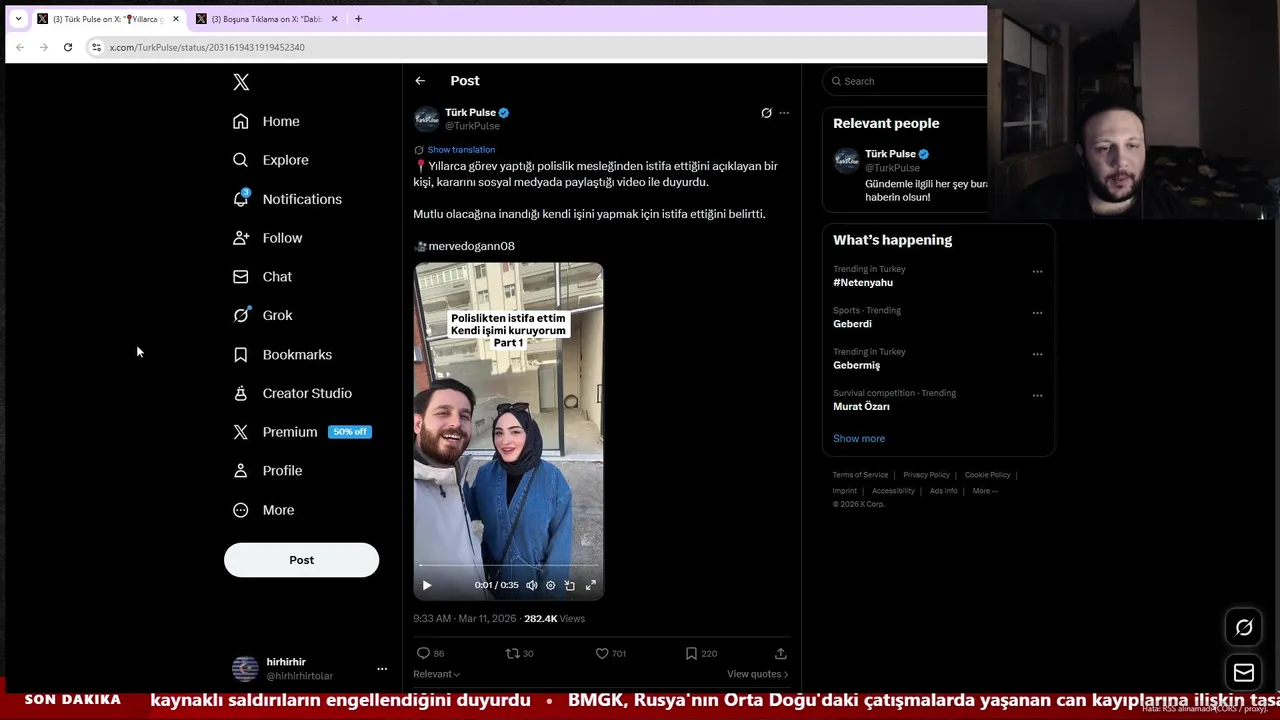Open the floating Grok button
The height and width of the screenshot is (720, 1280).
click(x=1244, y=628)
